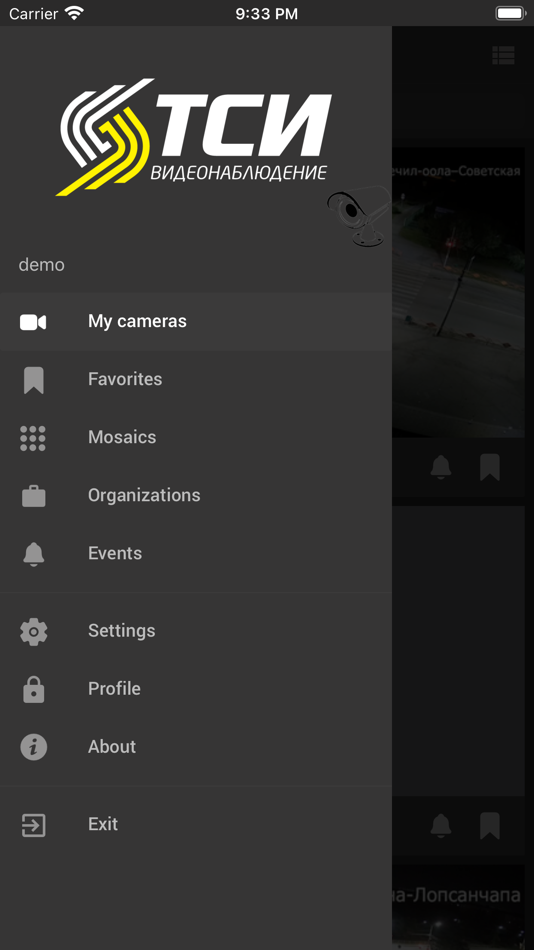Tap the info circle About icon
The width and height of the screenshot is (534, 950).
pos(33,747)
